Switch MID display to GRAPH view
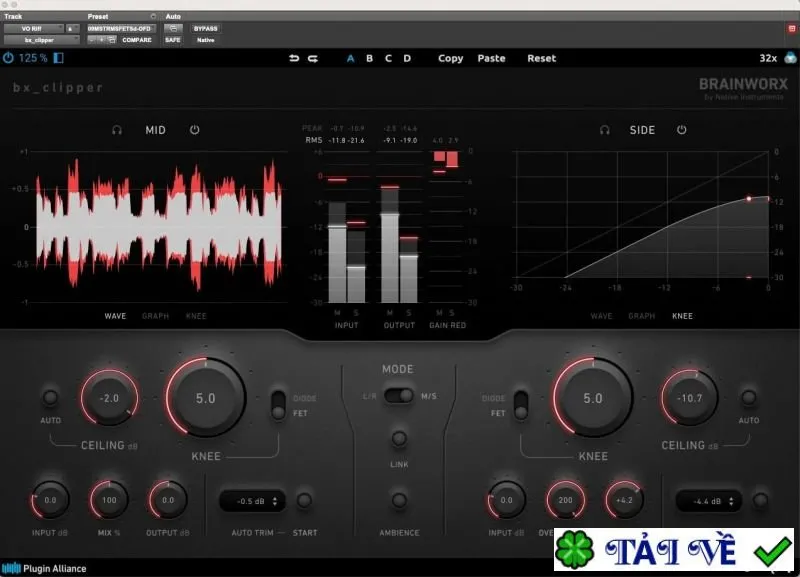This screenshot has width=800, height=577. coord(156,316)
